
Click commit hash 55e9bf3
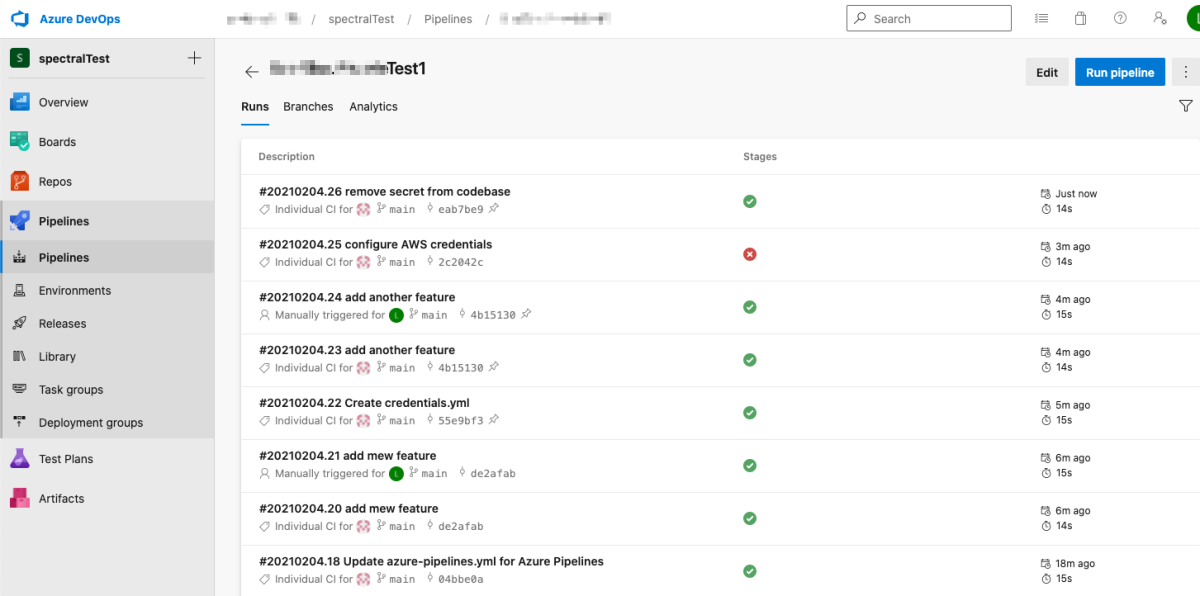[461, 421]
